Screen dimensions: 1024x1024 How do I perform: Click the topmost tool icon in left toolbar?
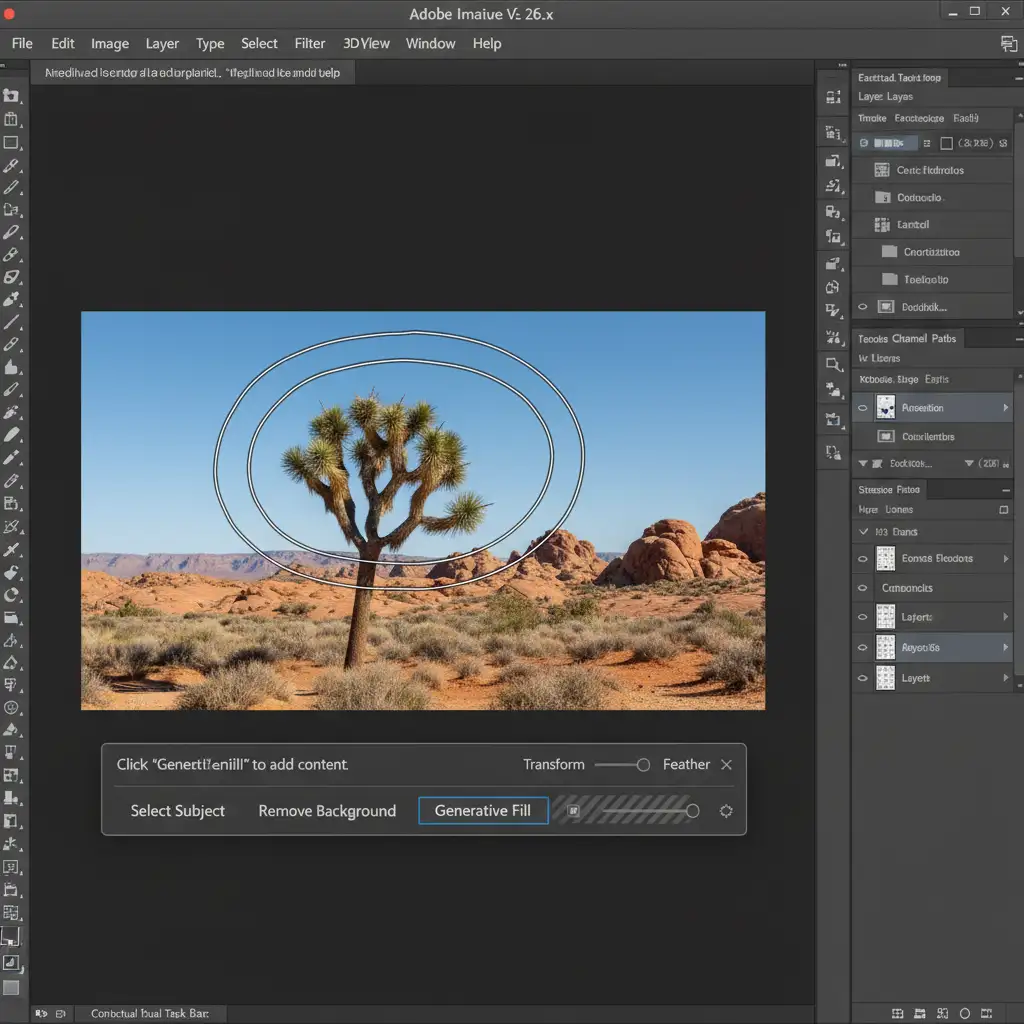point(11,96)
